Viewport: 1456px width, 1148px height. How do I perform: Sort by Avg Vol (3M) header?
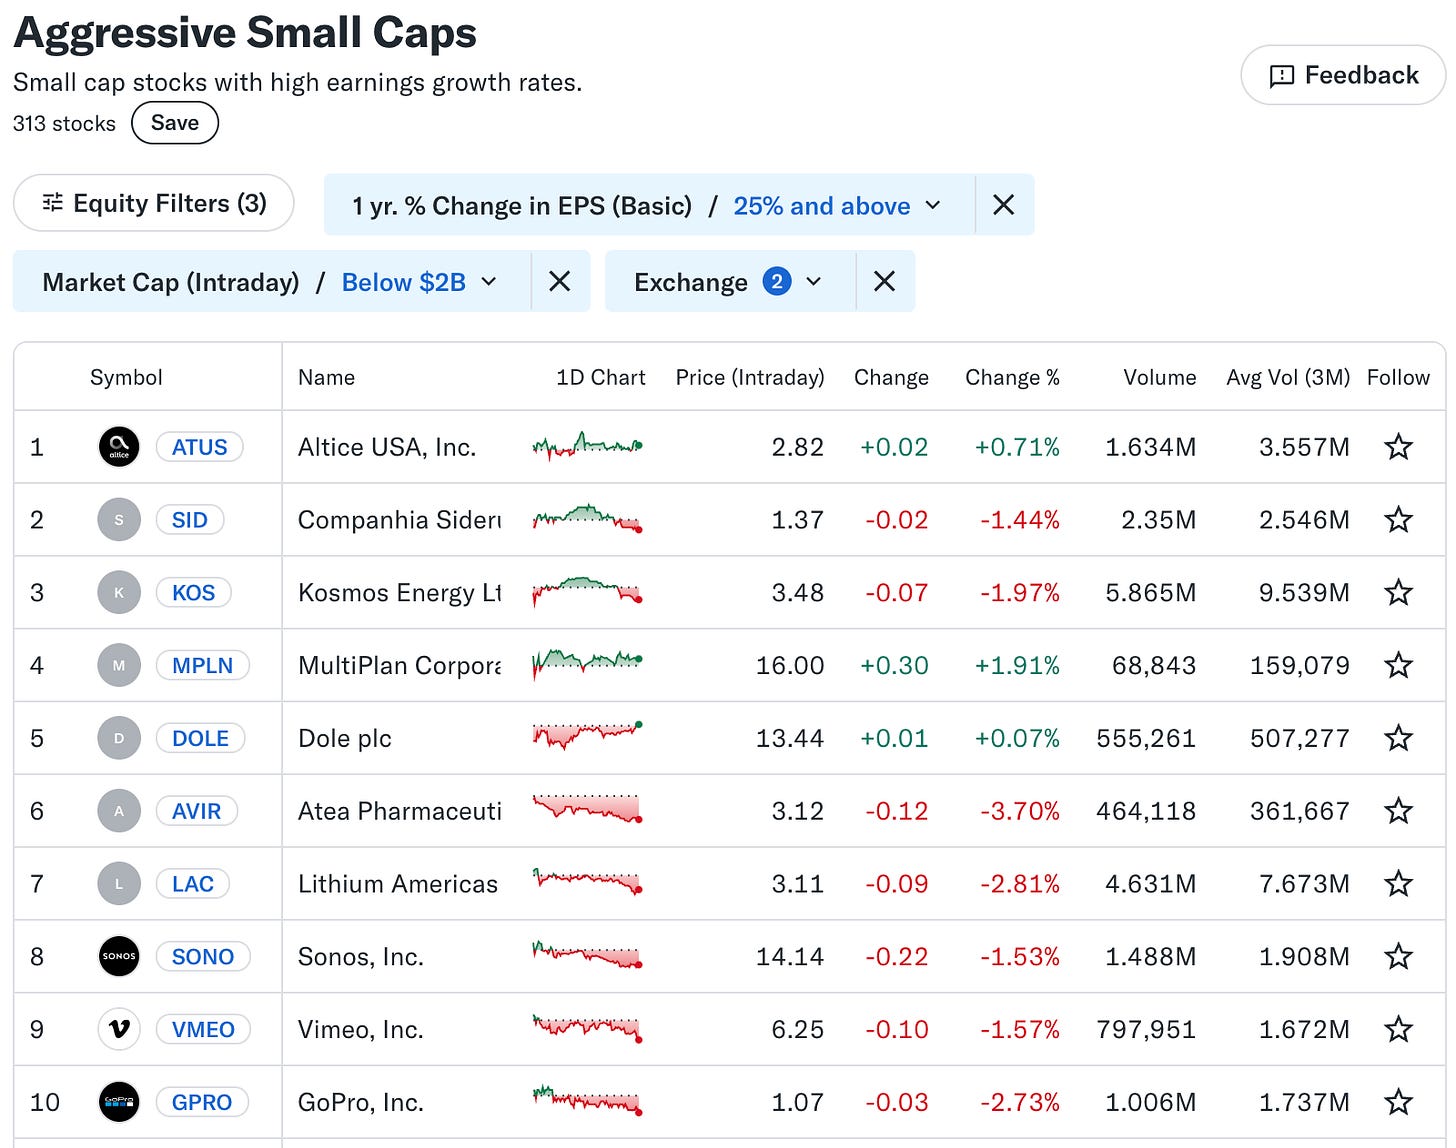(x=1288, y=377)
